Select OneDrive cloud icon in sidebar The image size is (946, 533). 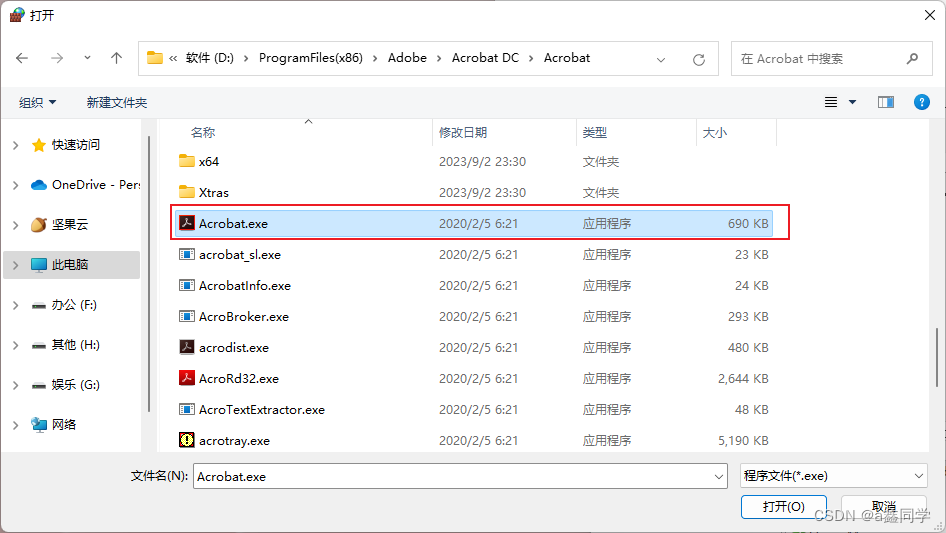pos(39,185)
